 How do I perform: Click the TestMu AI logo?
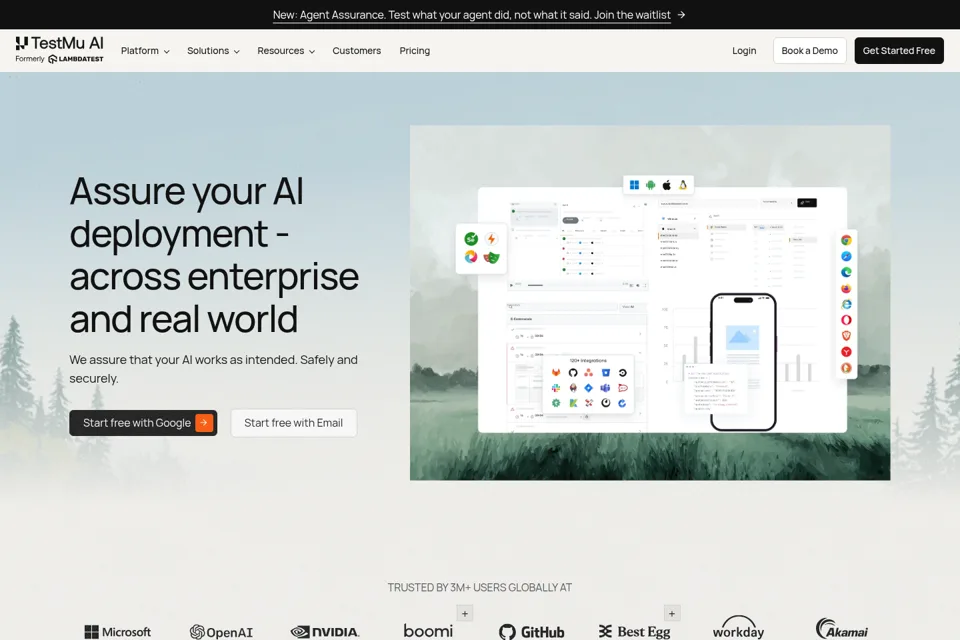59,43
